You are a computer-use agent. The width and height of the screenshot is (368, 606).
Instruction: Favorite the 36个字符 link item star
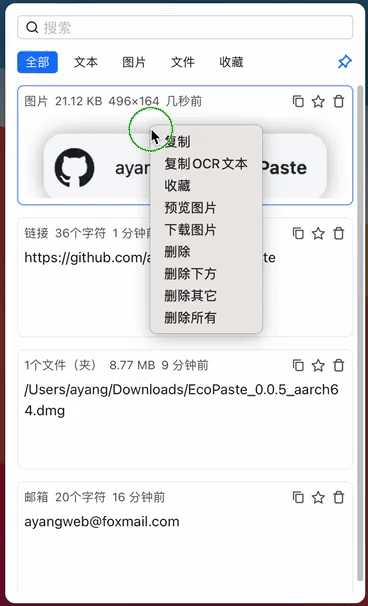pos(318,233)
